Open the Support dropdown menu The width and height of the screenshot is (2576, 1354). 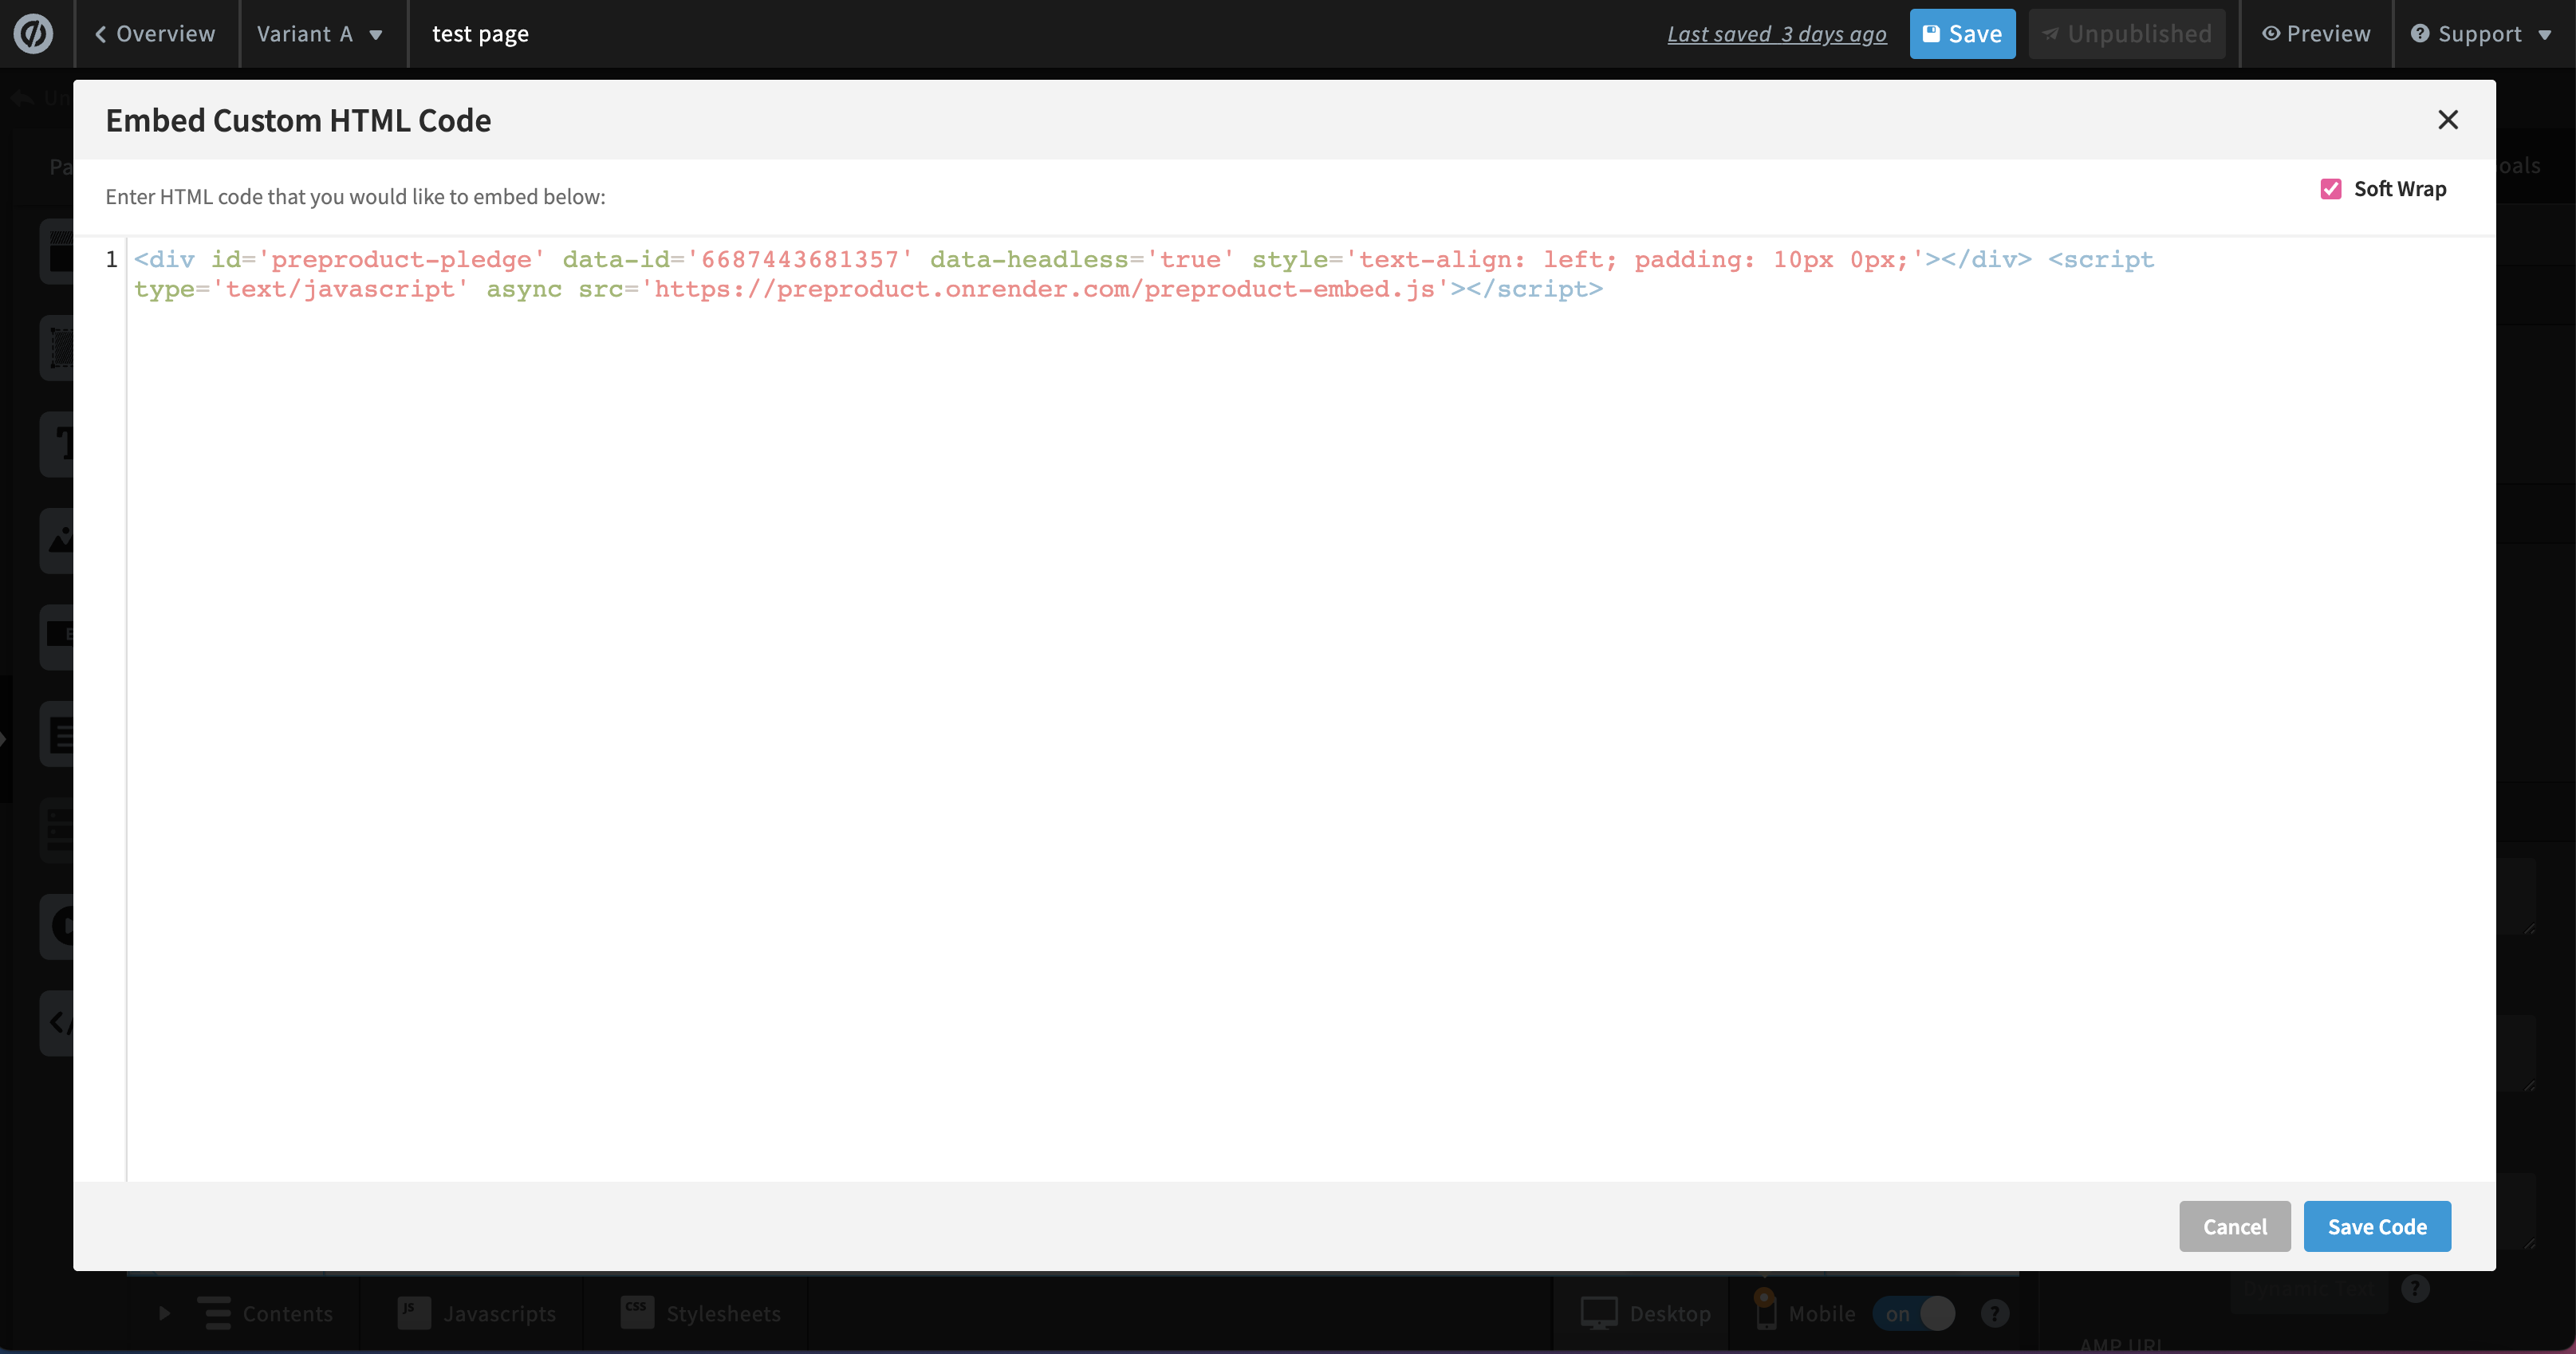coord(2480,34)
